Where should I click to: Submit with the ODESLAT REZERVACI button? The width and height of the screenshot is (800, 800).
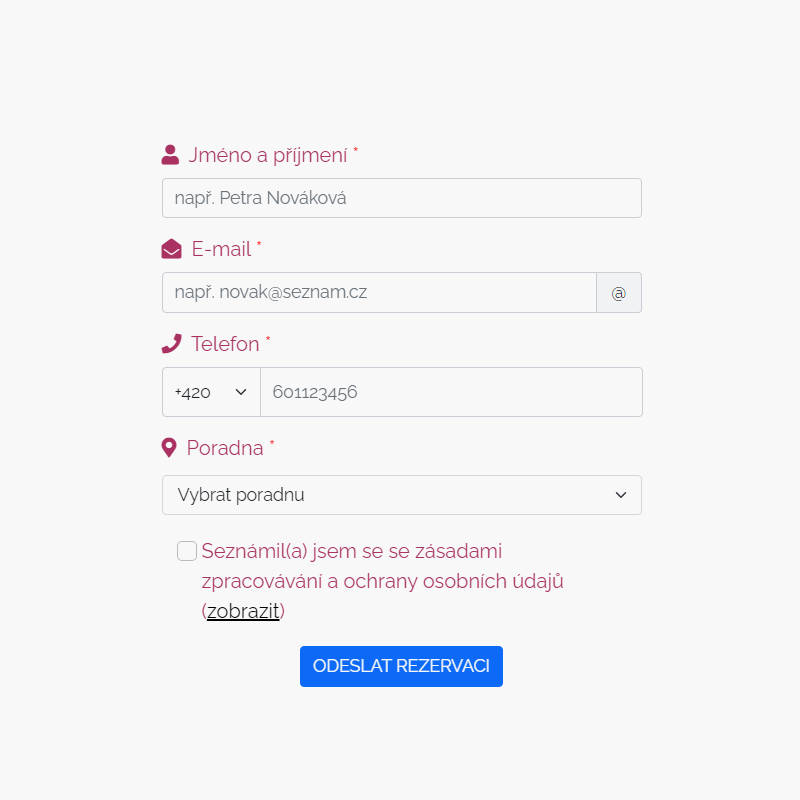(401, 666)
